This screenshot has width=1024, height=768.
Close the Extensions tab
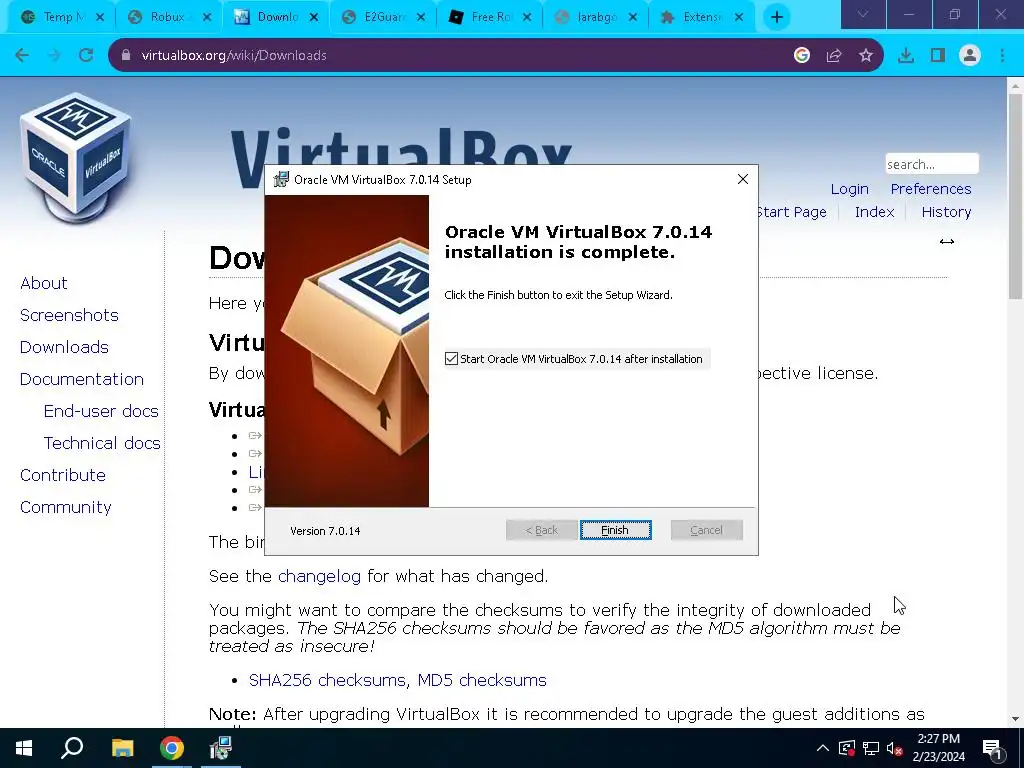739,18
